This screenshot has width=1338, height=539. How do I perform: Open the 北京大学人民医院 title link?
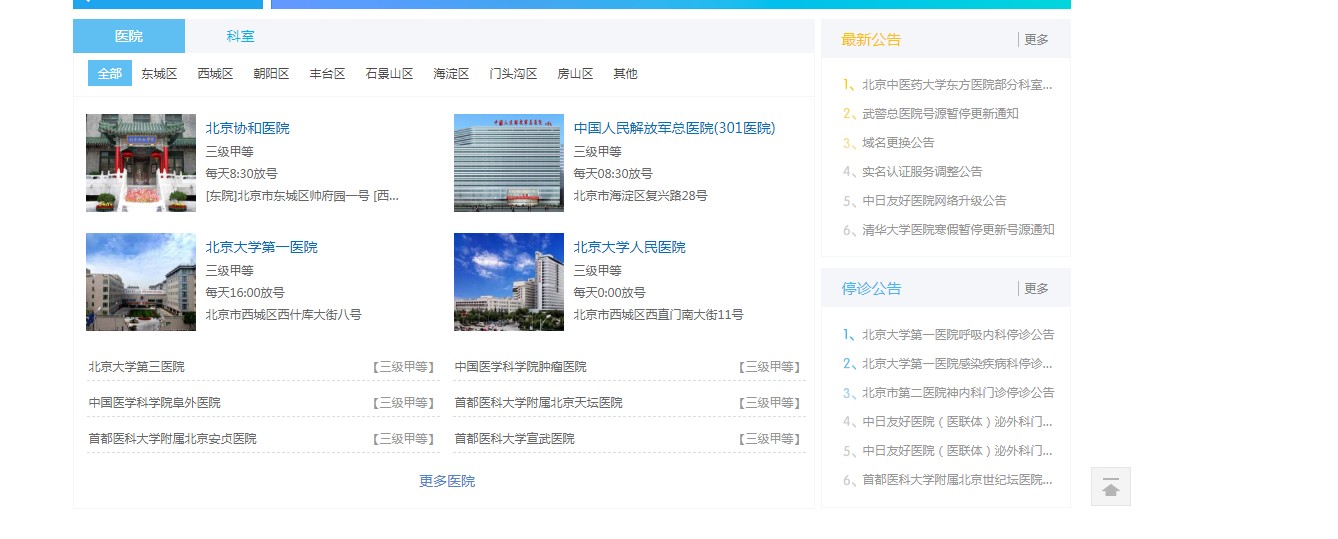(629, 247)
